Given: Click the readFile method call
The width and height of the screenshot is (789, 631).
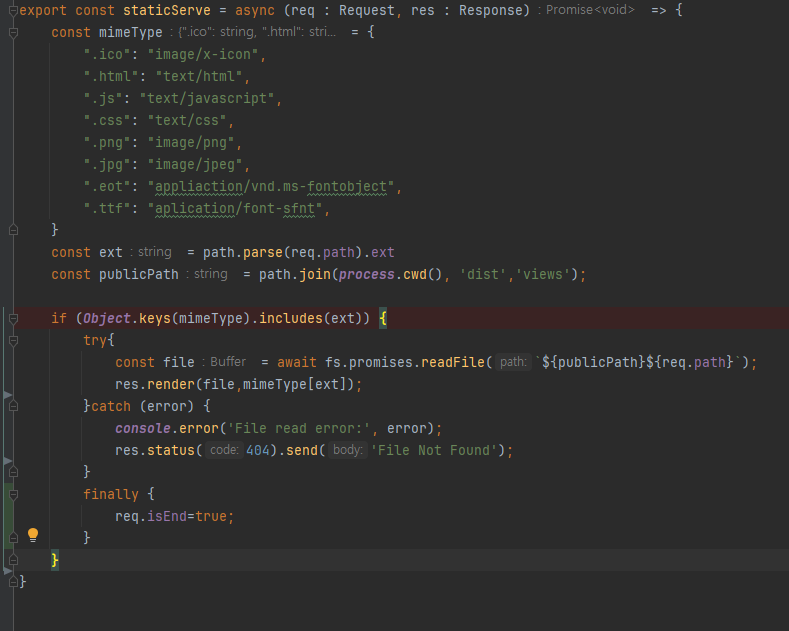Looking at the screenshot, I should (x=452, y=362).
